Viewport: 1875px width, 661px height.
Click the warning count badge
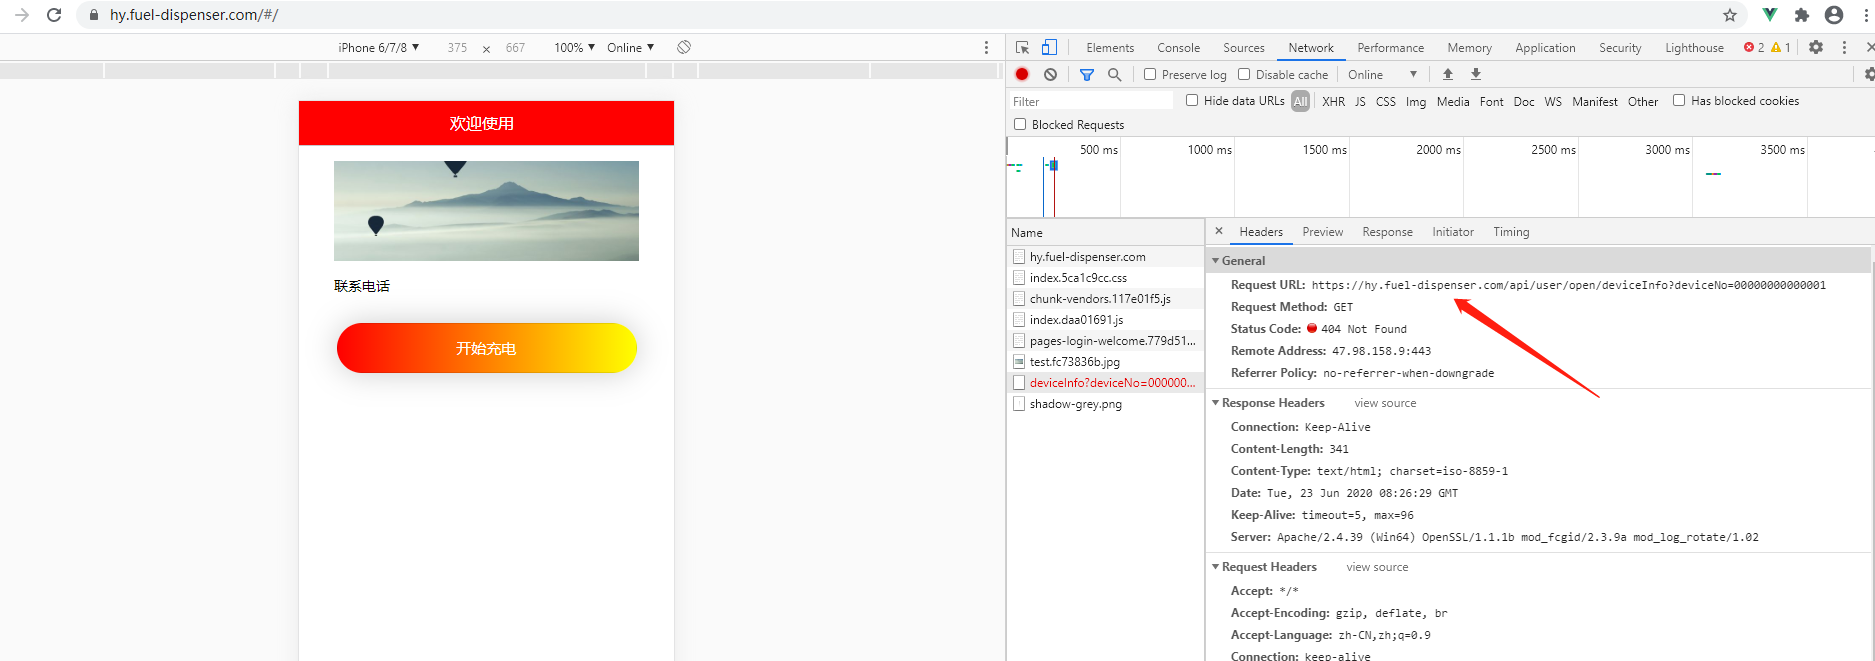[x=1781, y=47]
